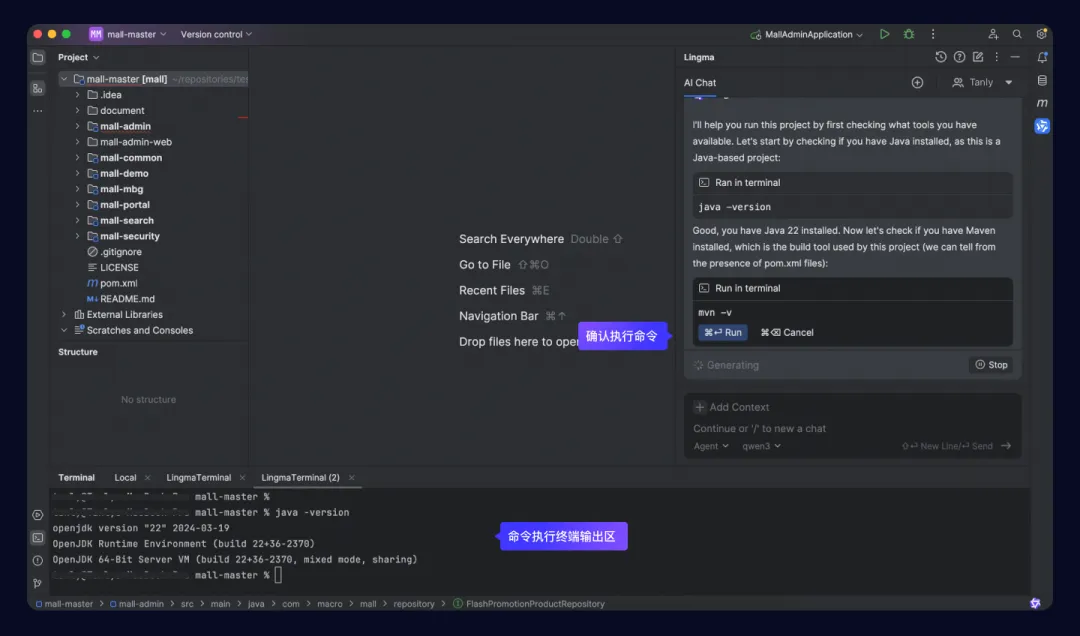The width and height of the screenshot is (1080, 636).
Task: Stop the generating response
Action: pyautogui.click(x=991, y=365)
